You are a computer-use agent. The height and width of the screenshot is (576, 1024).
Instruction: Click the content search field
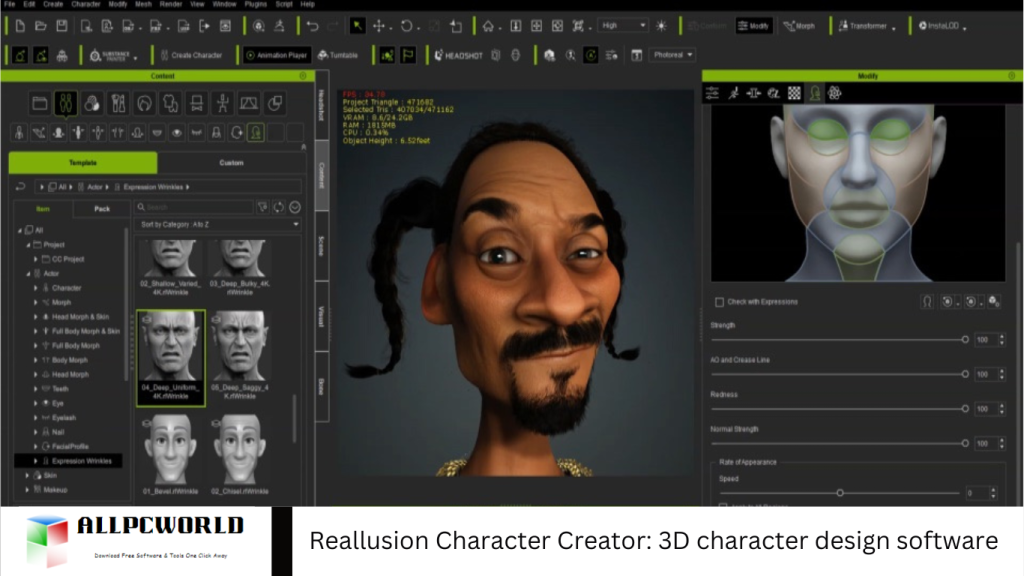pyautogui.click(x=195, y=207)
